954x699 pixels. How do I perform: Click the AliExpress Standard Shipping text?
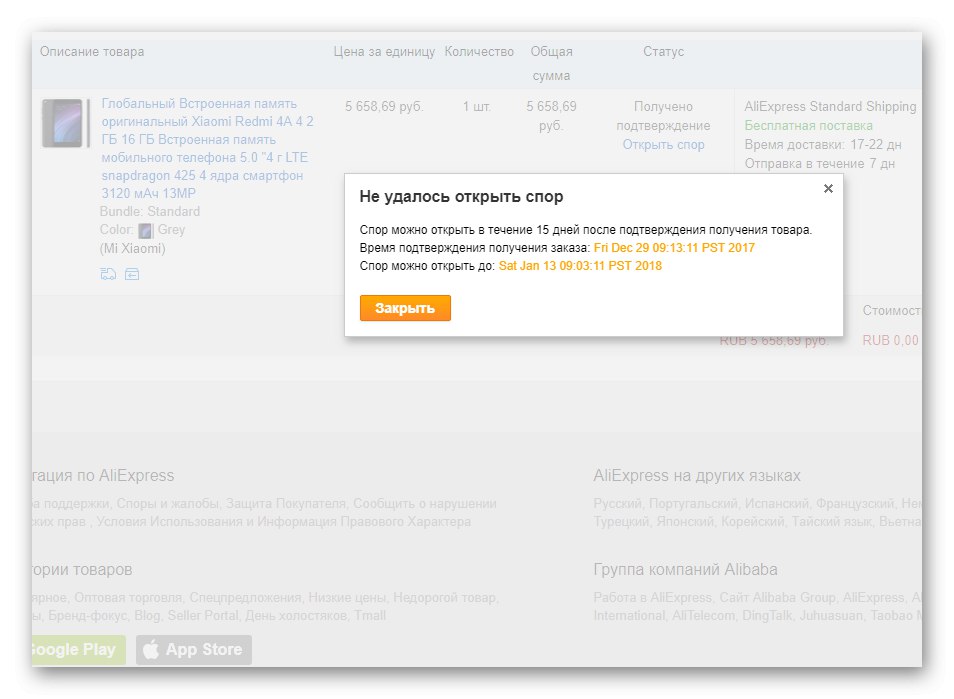point(830,106)
